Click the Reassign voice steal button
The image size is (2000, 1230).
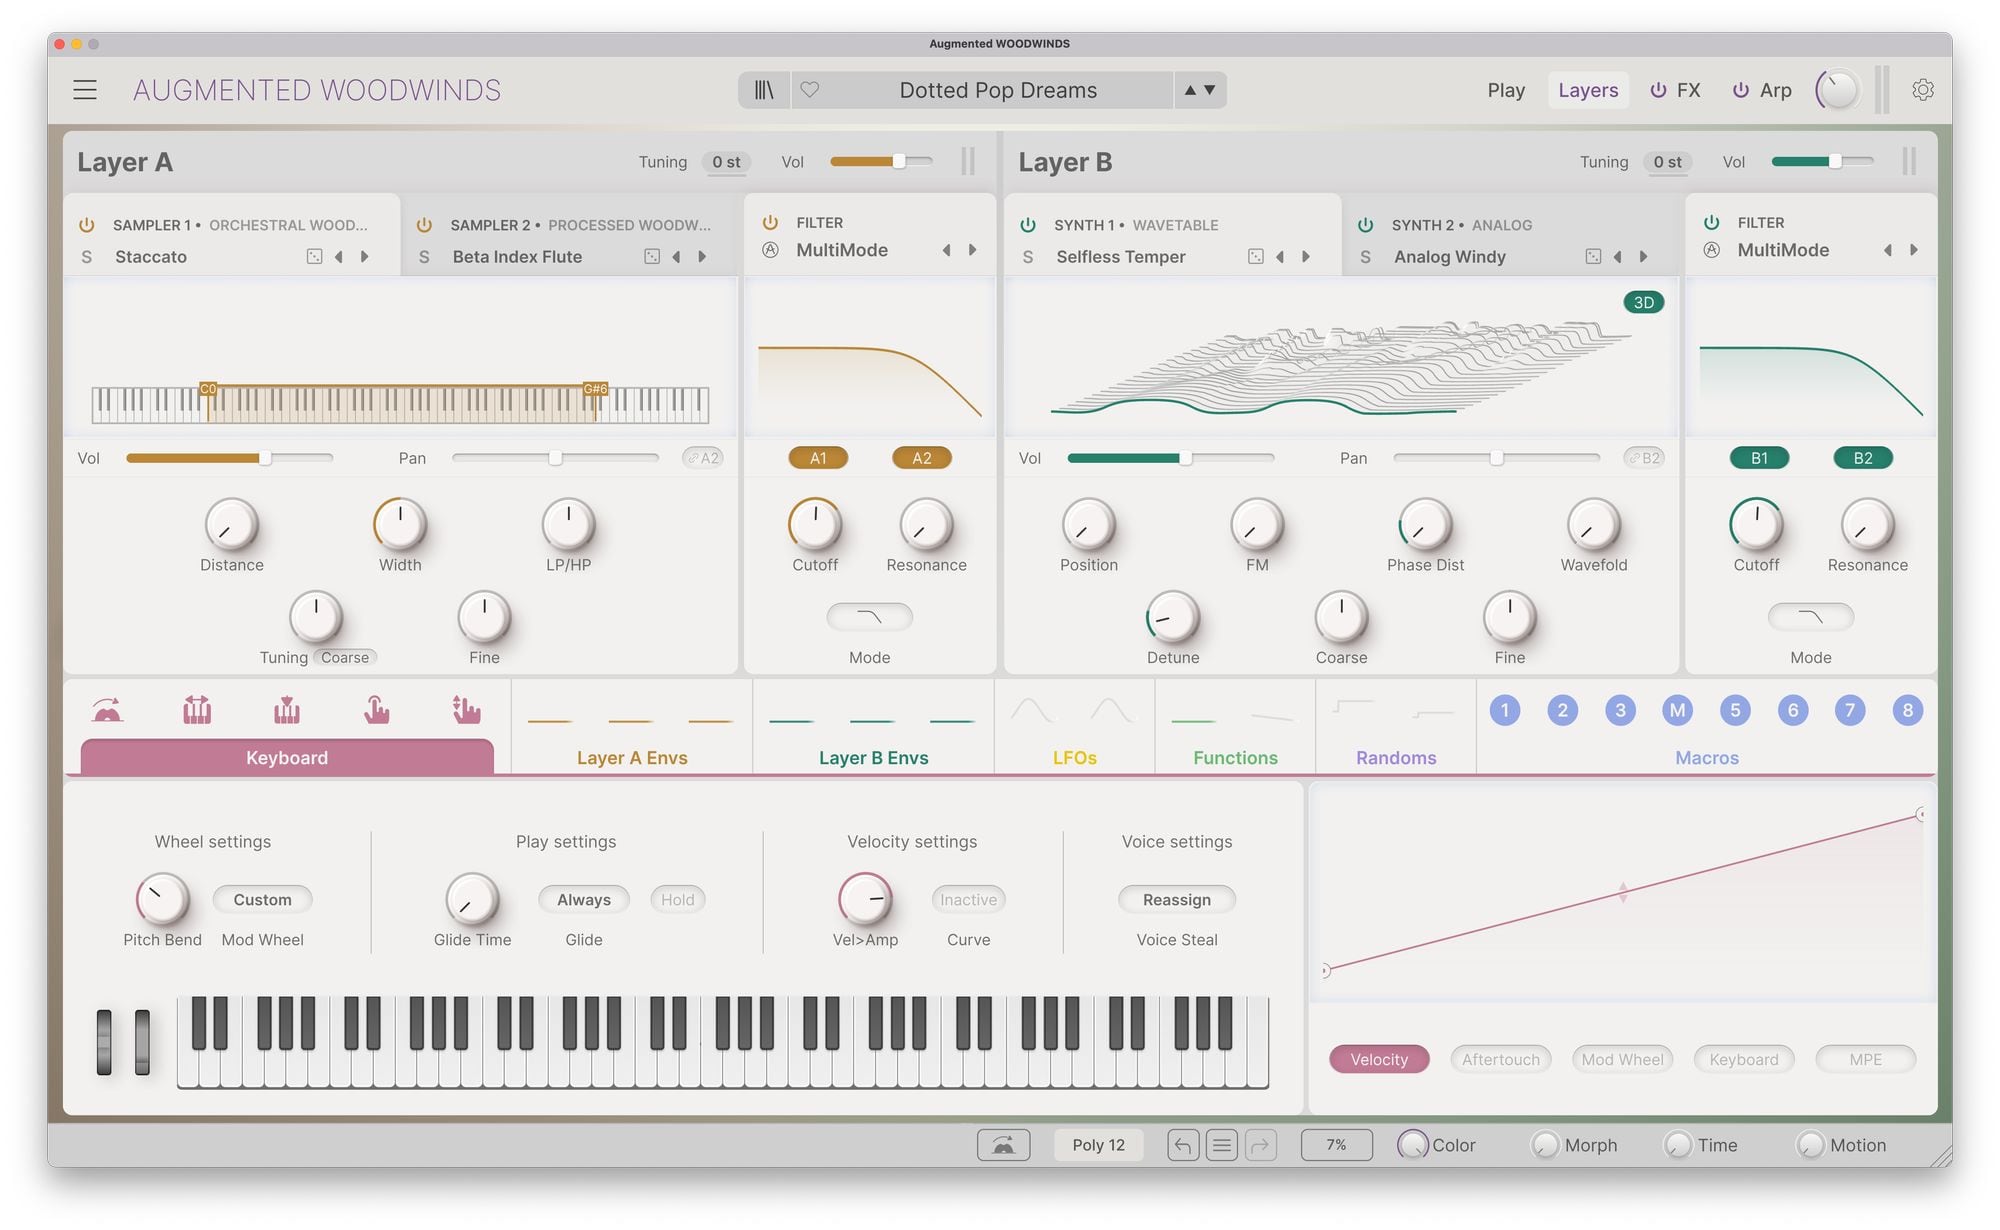coord(1176,900)
